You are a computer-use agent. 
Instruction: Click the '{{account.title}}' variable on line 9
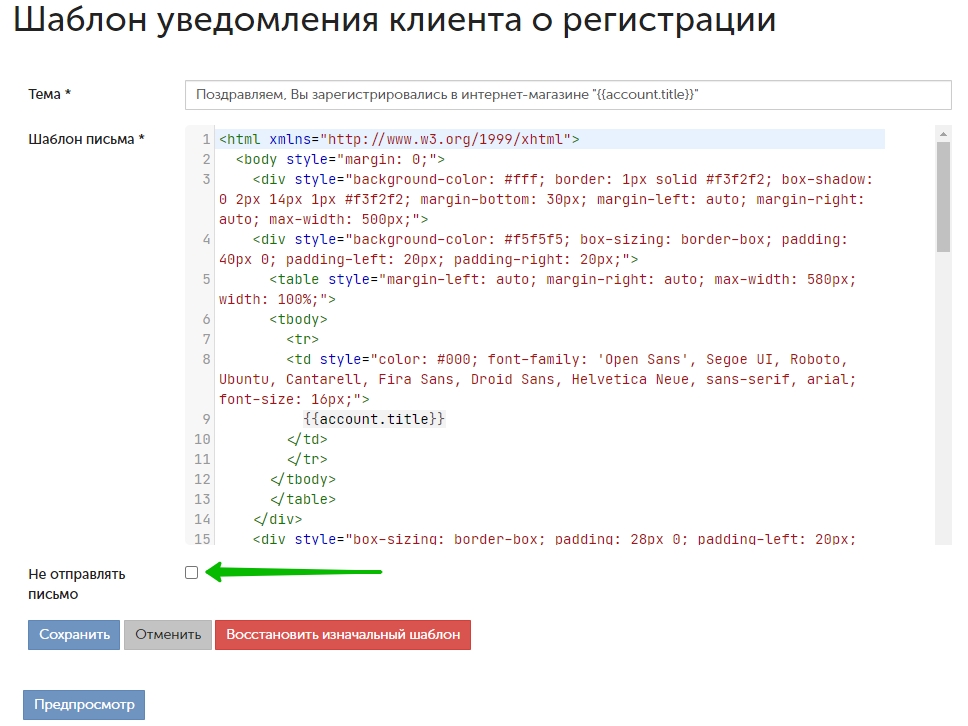[374, 419]
